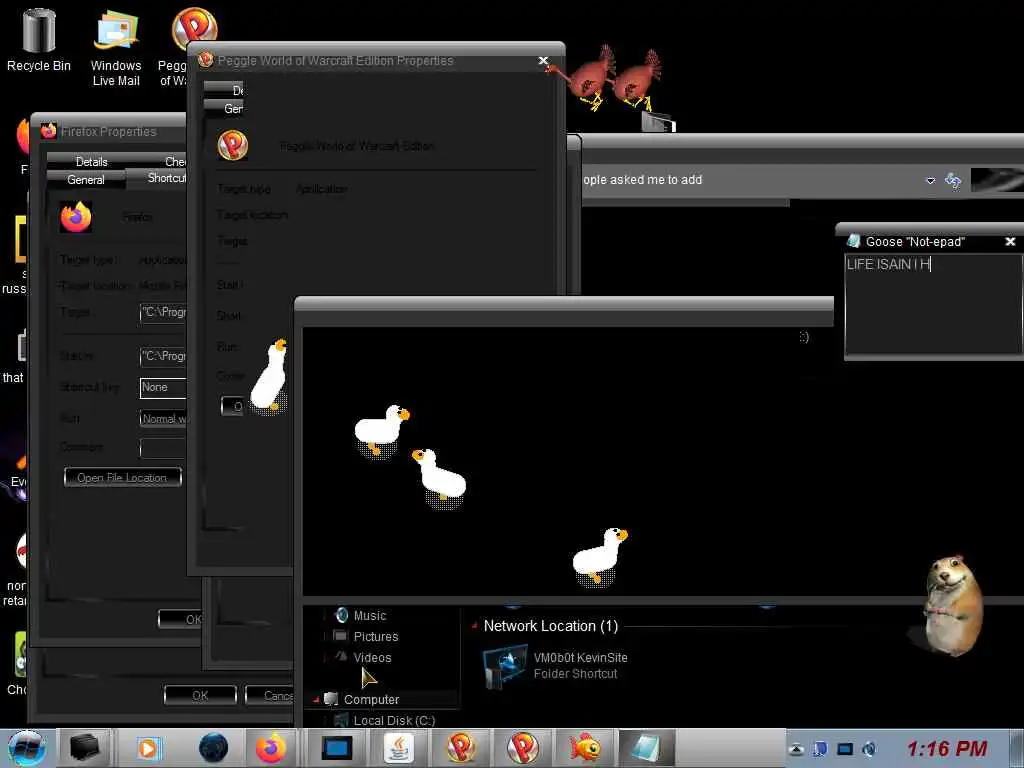Collapse the Network Location (1) group
This screenshot has height=768, width=1024.
475,626
